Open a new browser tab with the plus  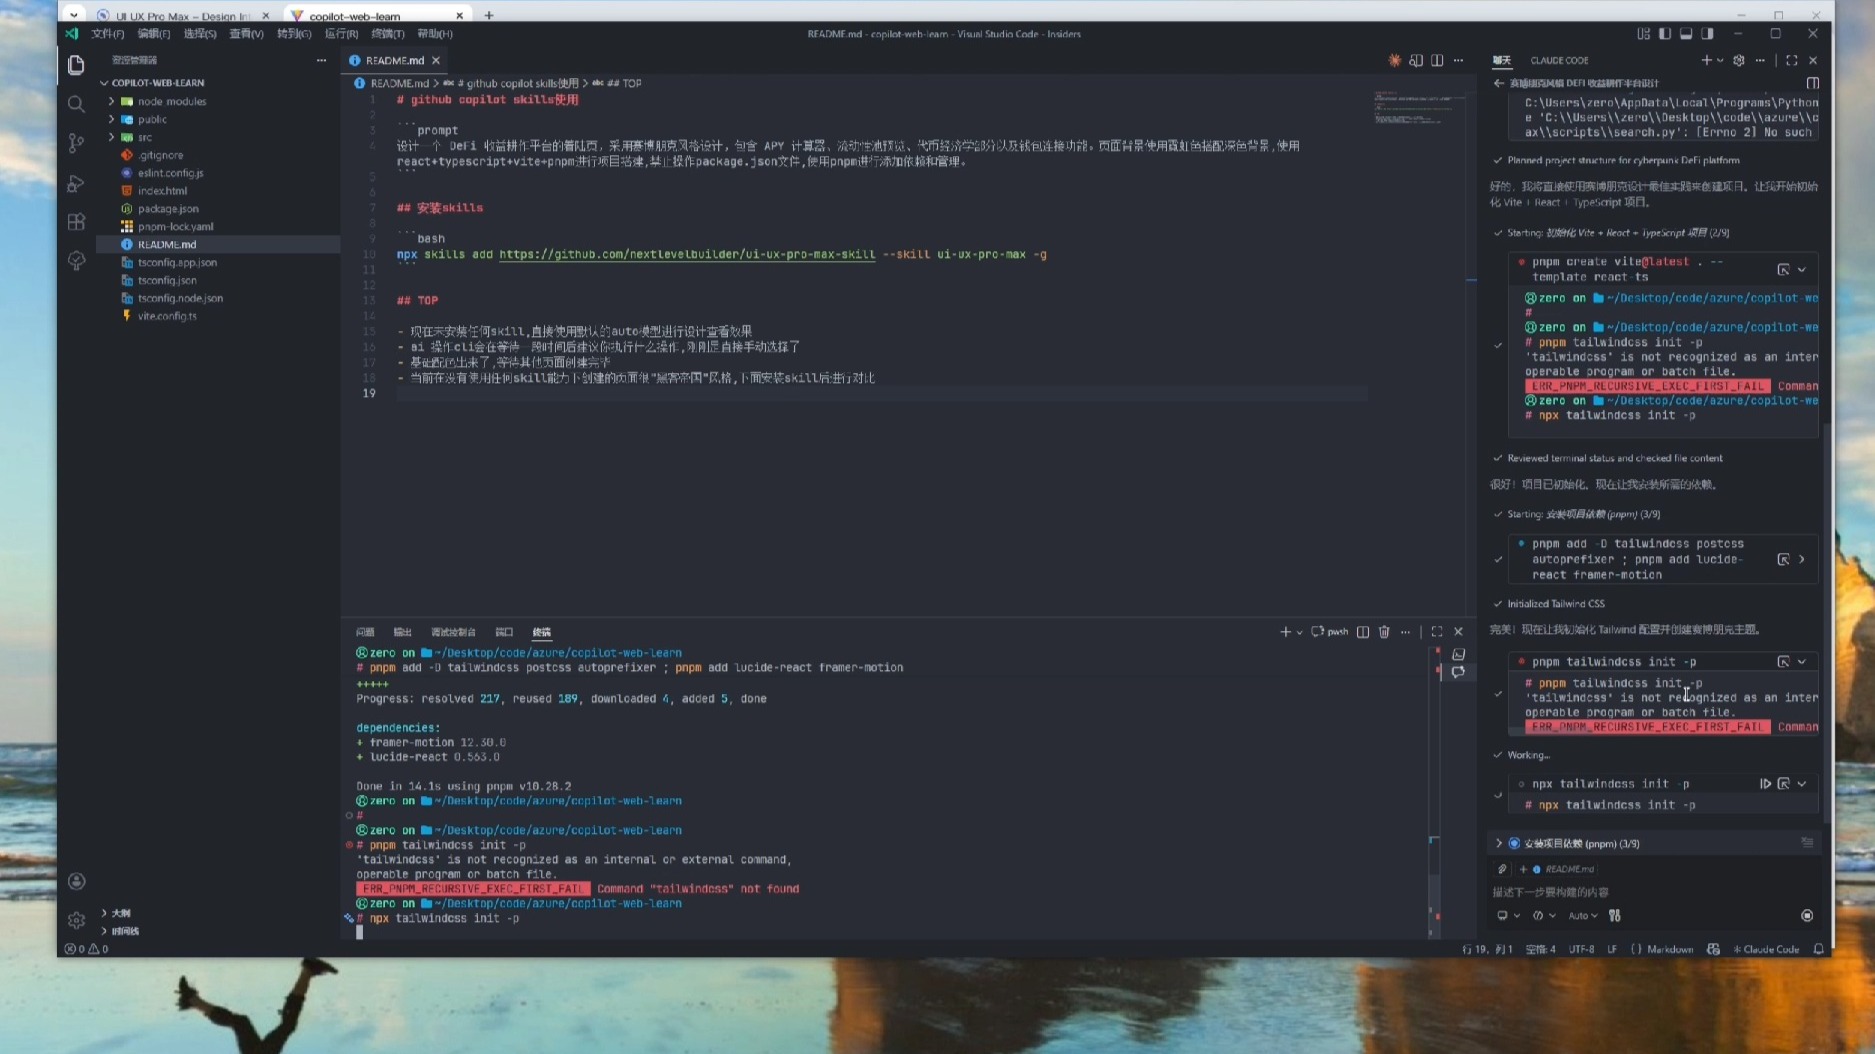[x=489, y=15]
